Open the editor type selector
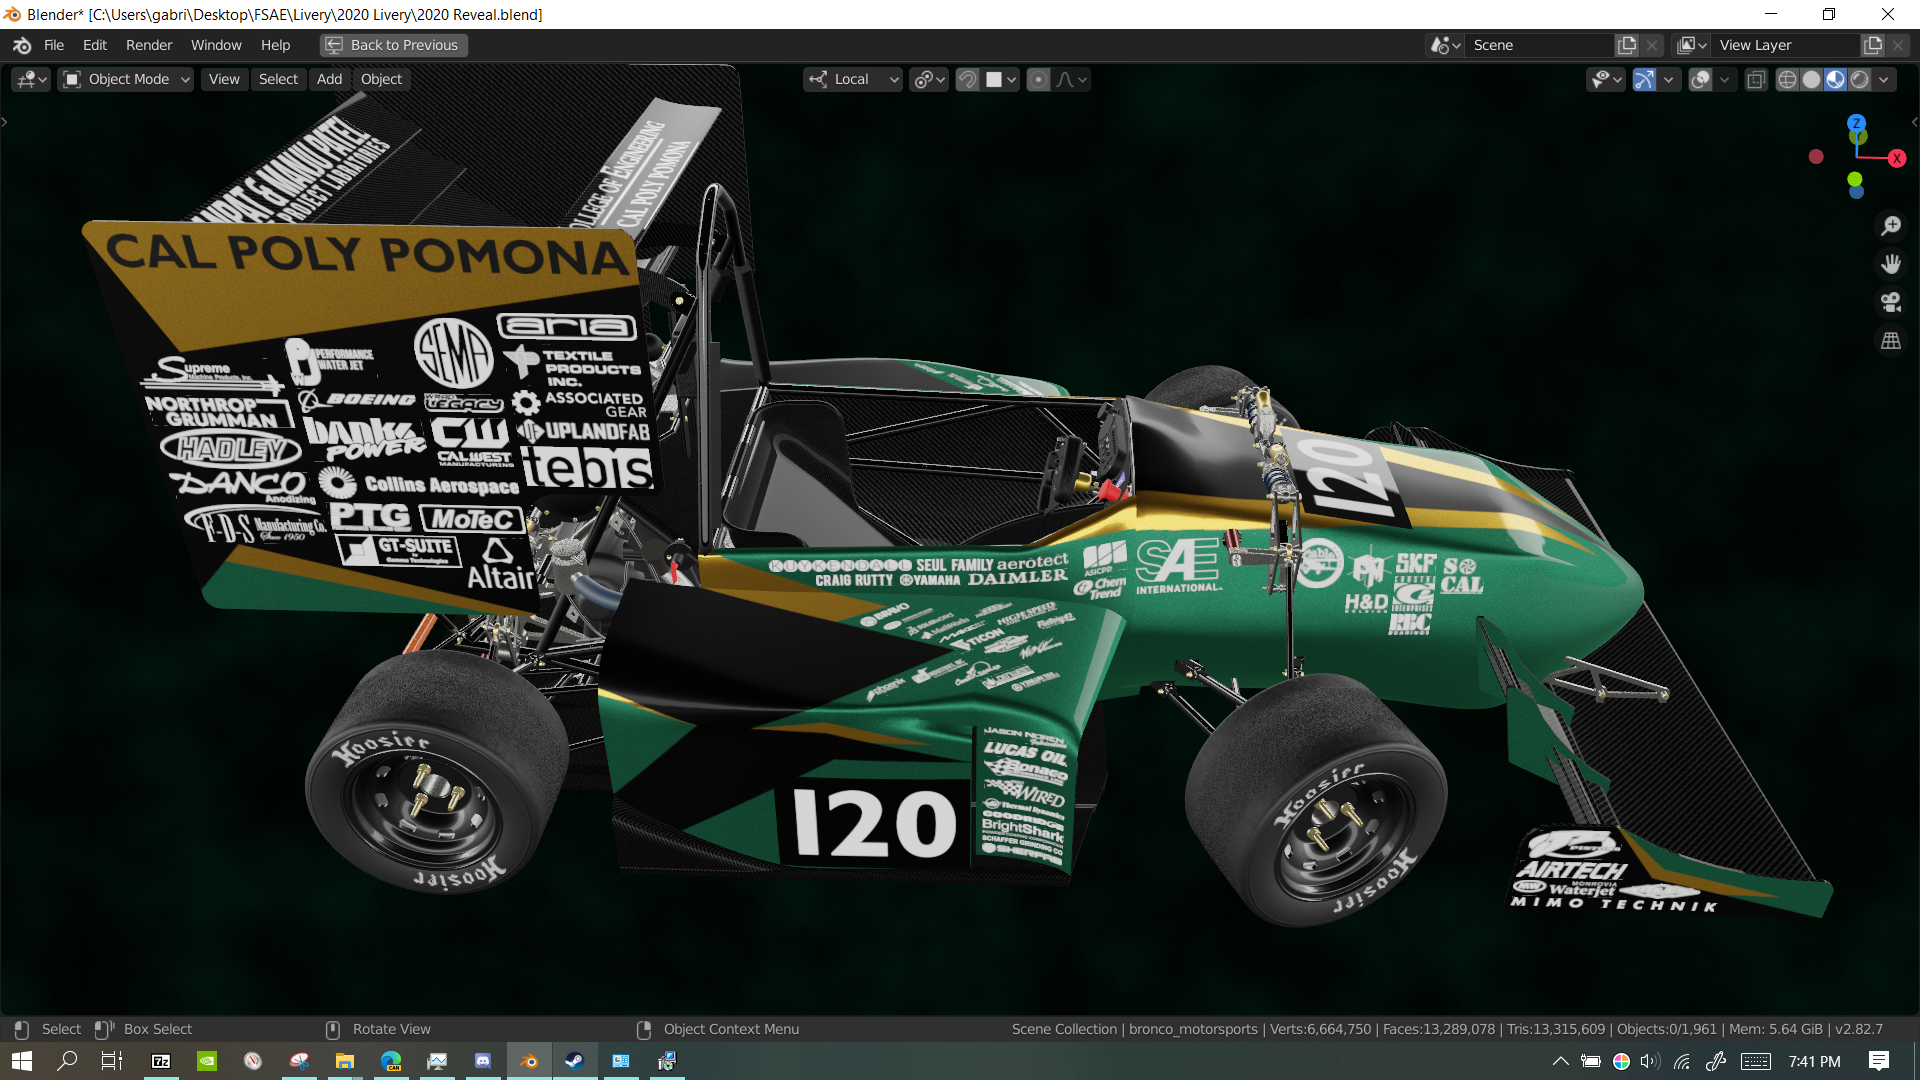1920x1080 pixels. click(31, 79)
